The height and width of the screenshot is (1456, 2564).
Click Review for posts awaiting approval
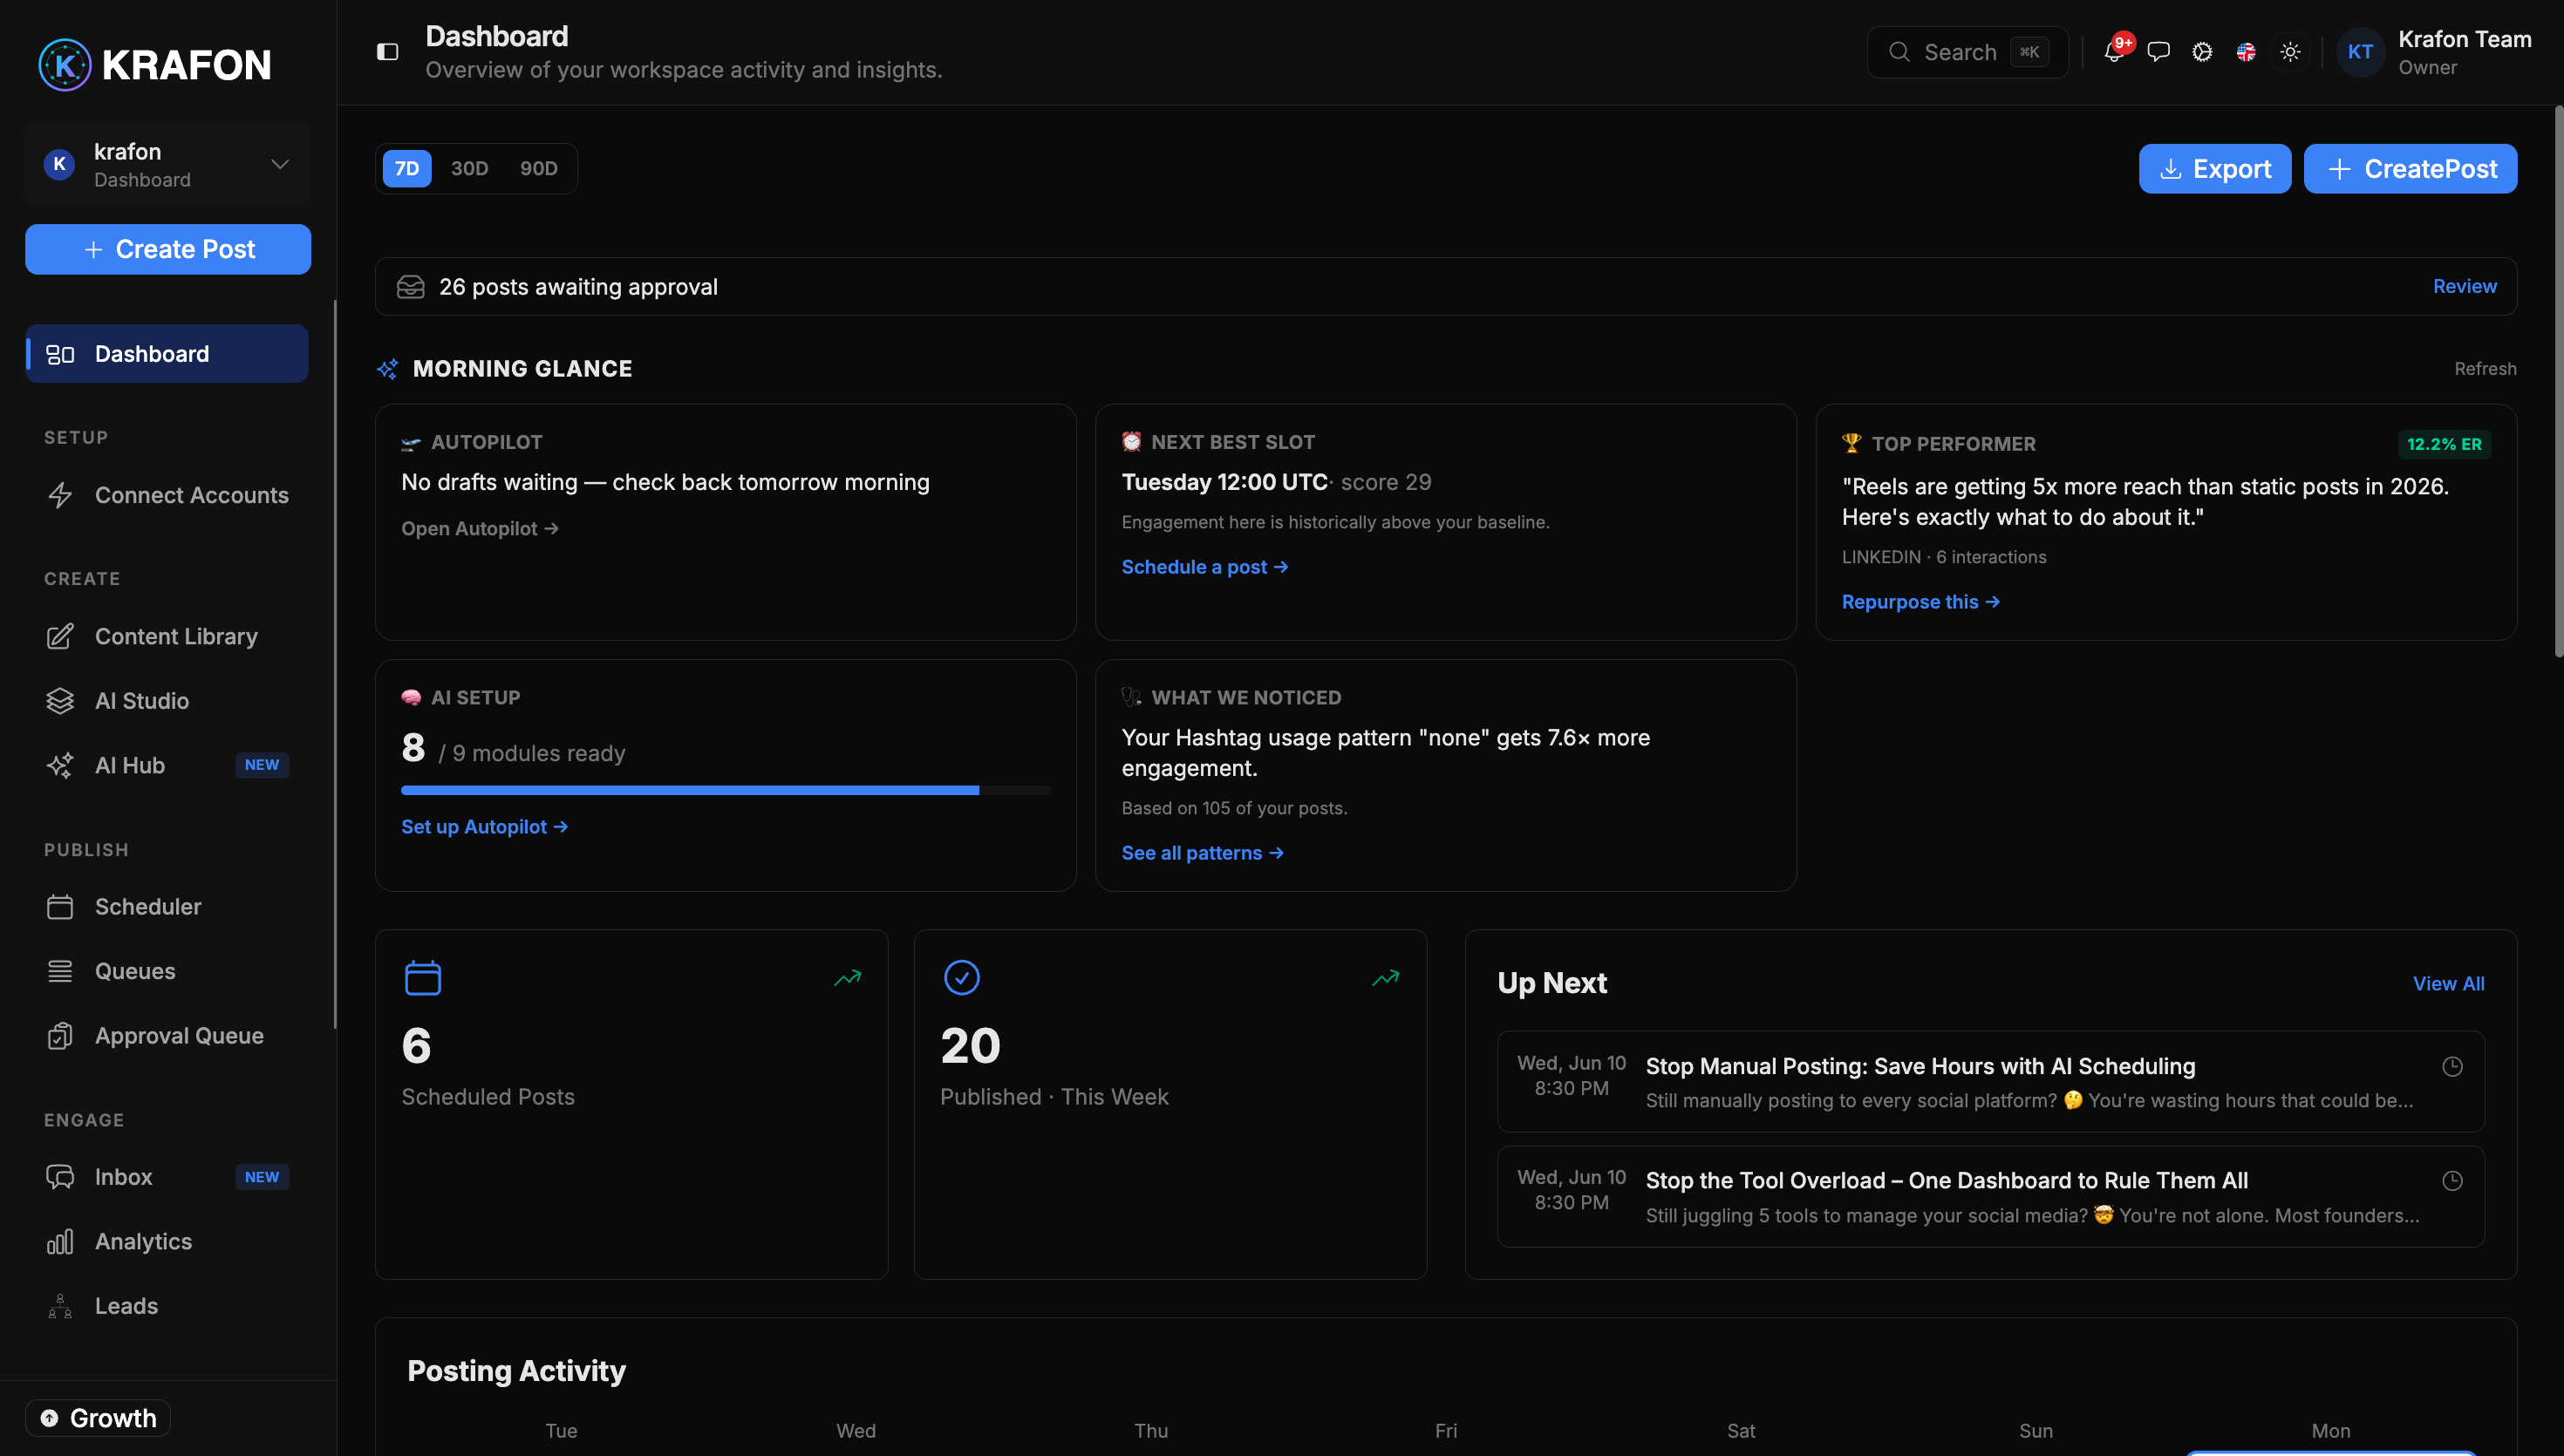tap(2464, 286)
